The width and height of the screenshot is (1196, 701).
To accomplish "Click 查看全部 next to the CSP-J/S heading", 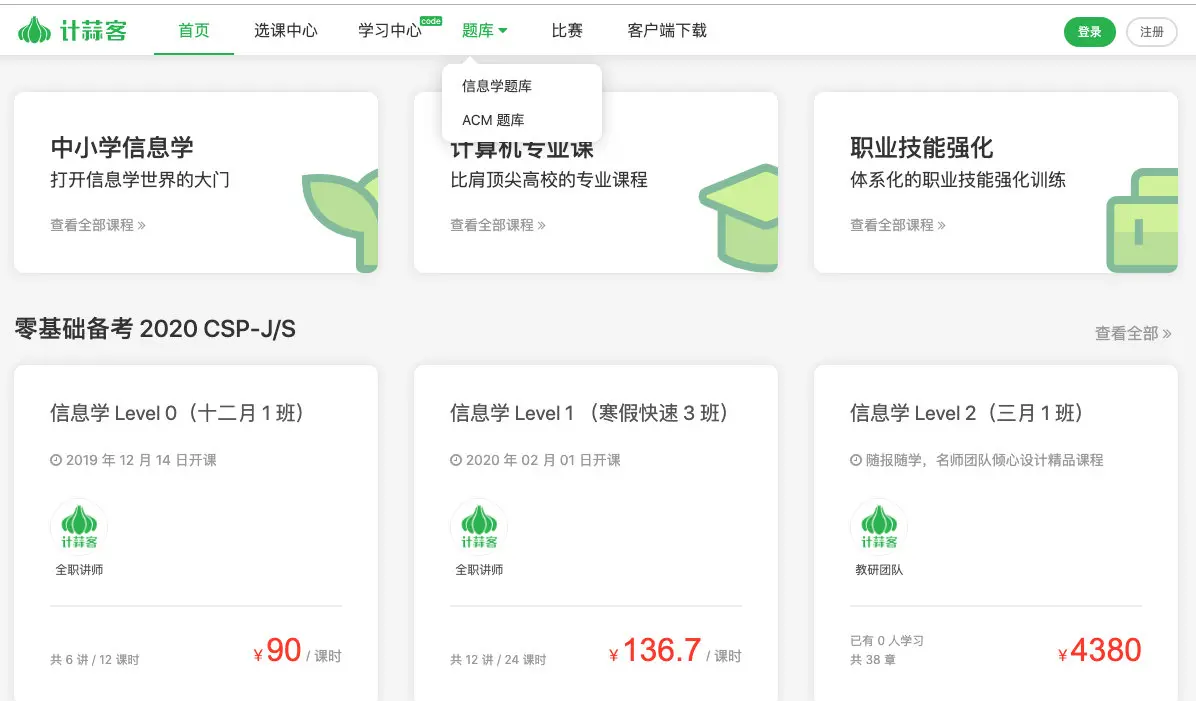I will coord(1133,333).
